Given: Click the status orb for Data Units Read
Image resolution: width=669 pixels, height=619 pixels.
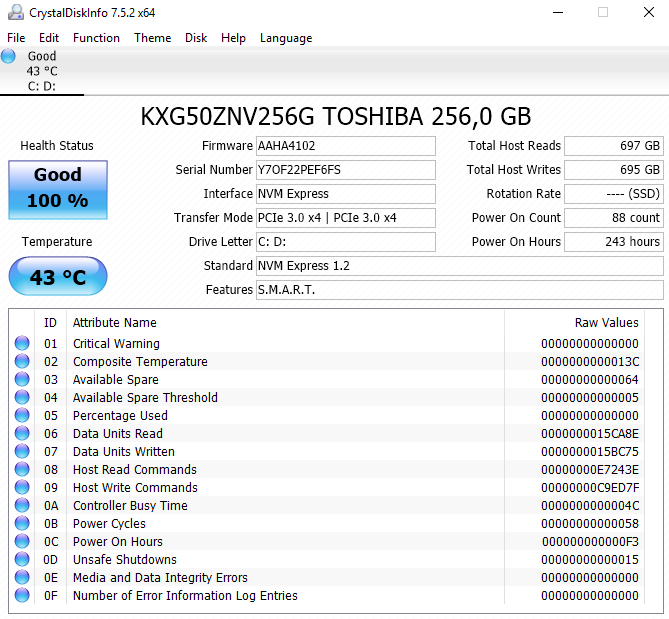Looking at the screenshot, I should pyautogui.click(x=22, y=433).
